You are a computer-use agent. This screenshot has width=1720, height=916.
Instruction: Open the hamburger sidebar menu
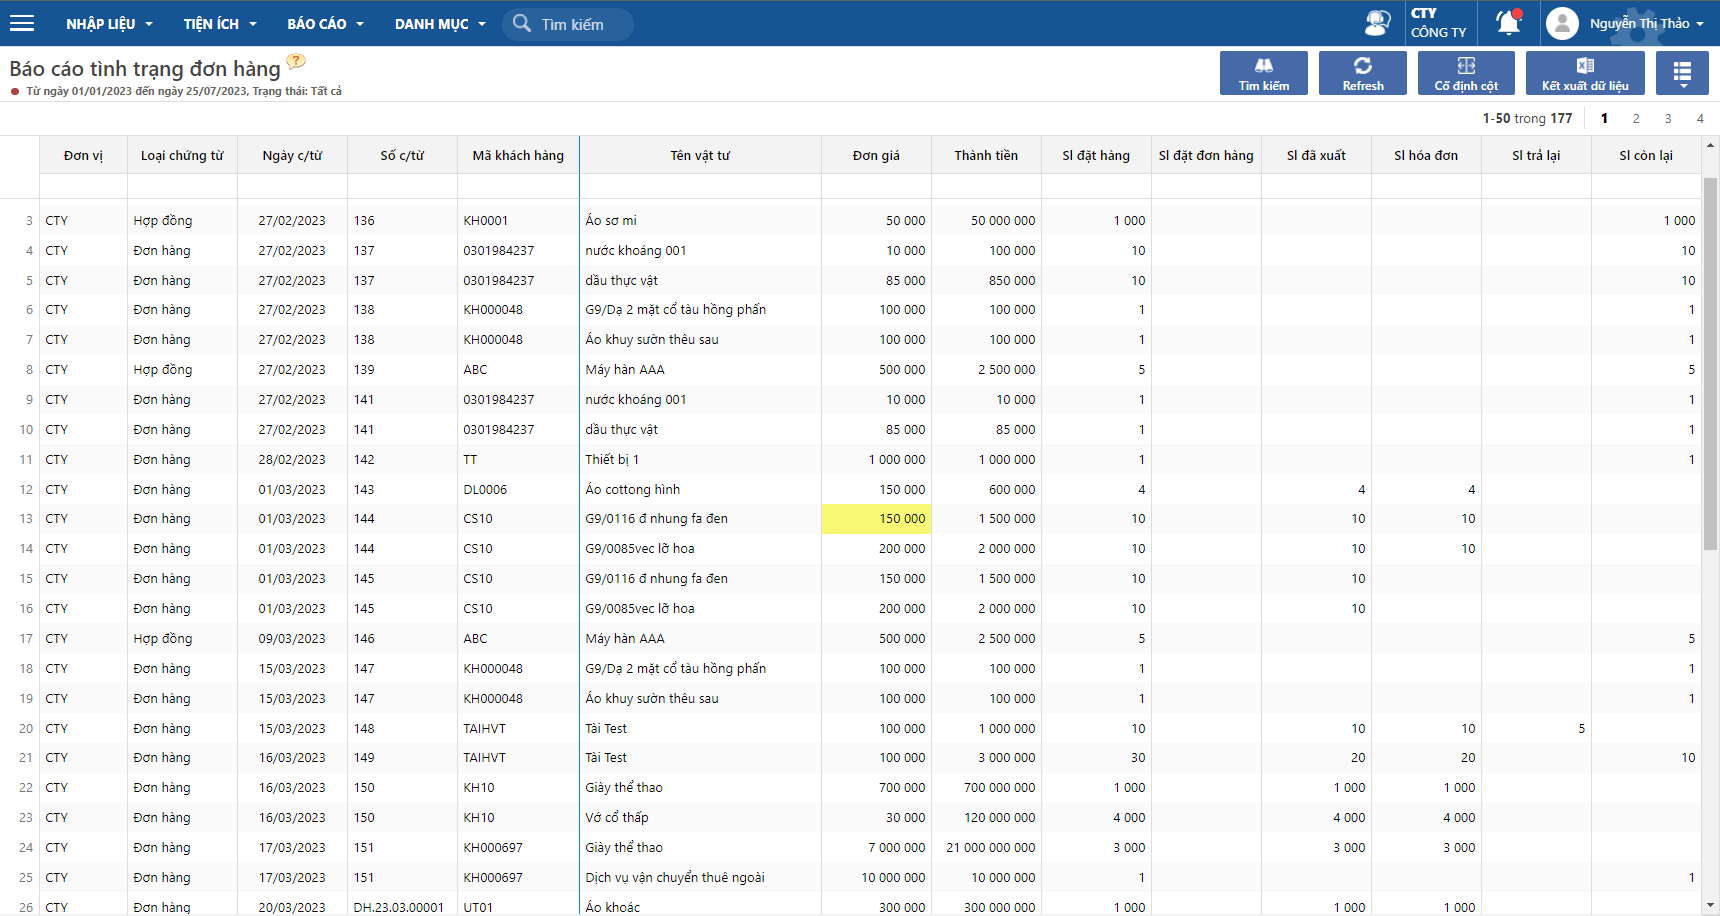tap(21, 23)
